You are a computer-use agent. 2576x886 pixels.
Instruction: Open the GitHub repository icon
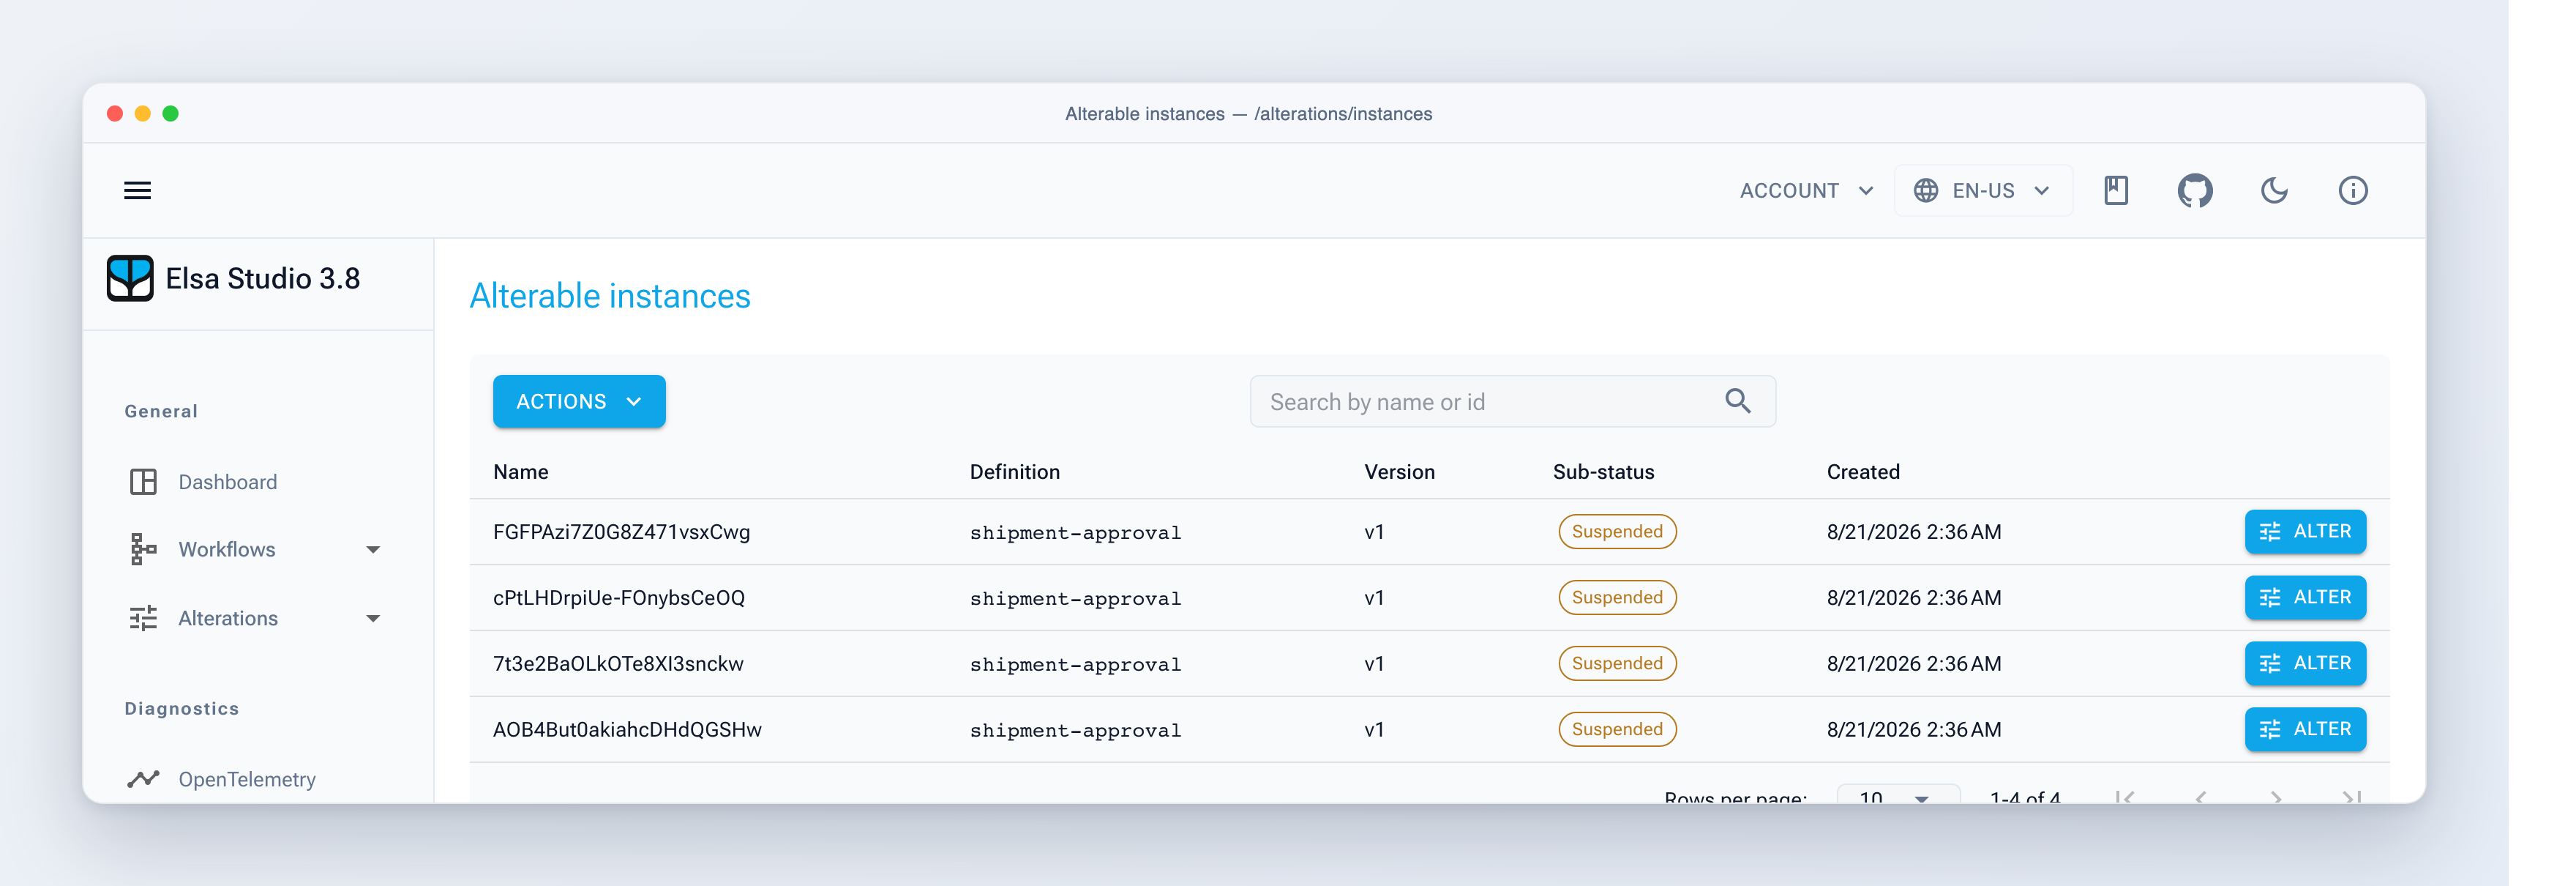(x=2195, y=190)
